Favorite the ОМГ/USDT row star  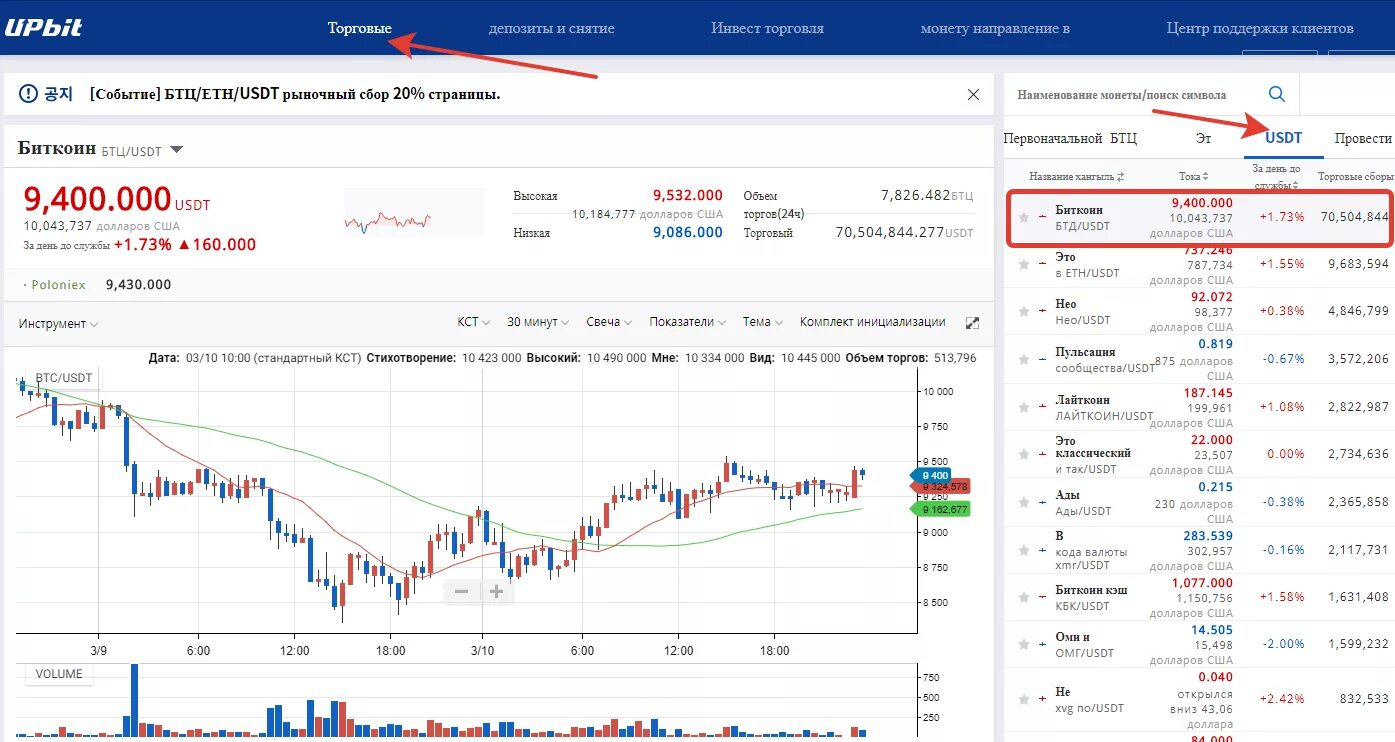[x=1024, y=645]
